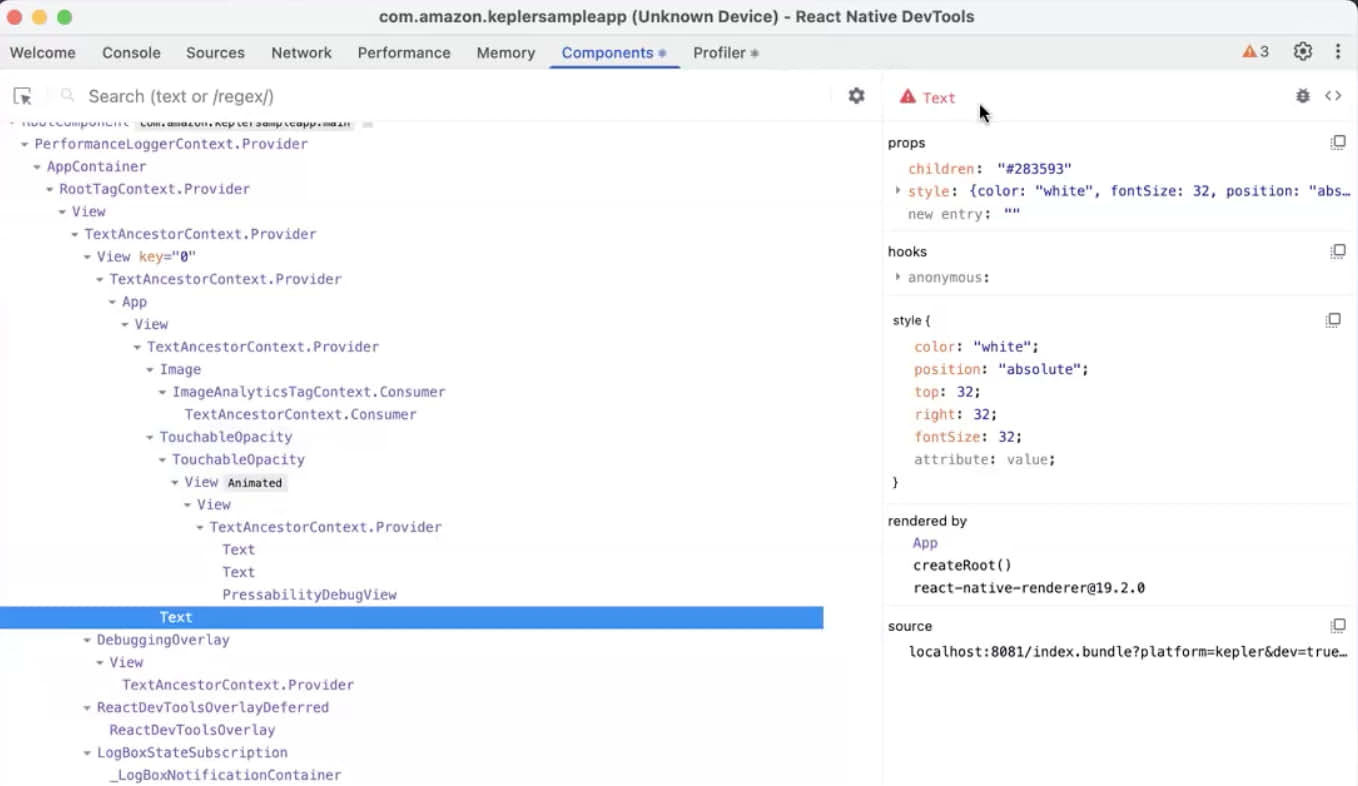
Task: Click react-native-renderer@19.2.0 entry
Action: coord(1029,588)
